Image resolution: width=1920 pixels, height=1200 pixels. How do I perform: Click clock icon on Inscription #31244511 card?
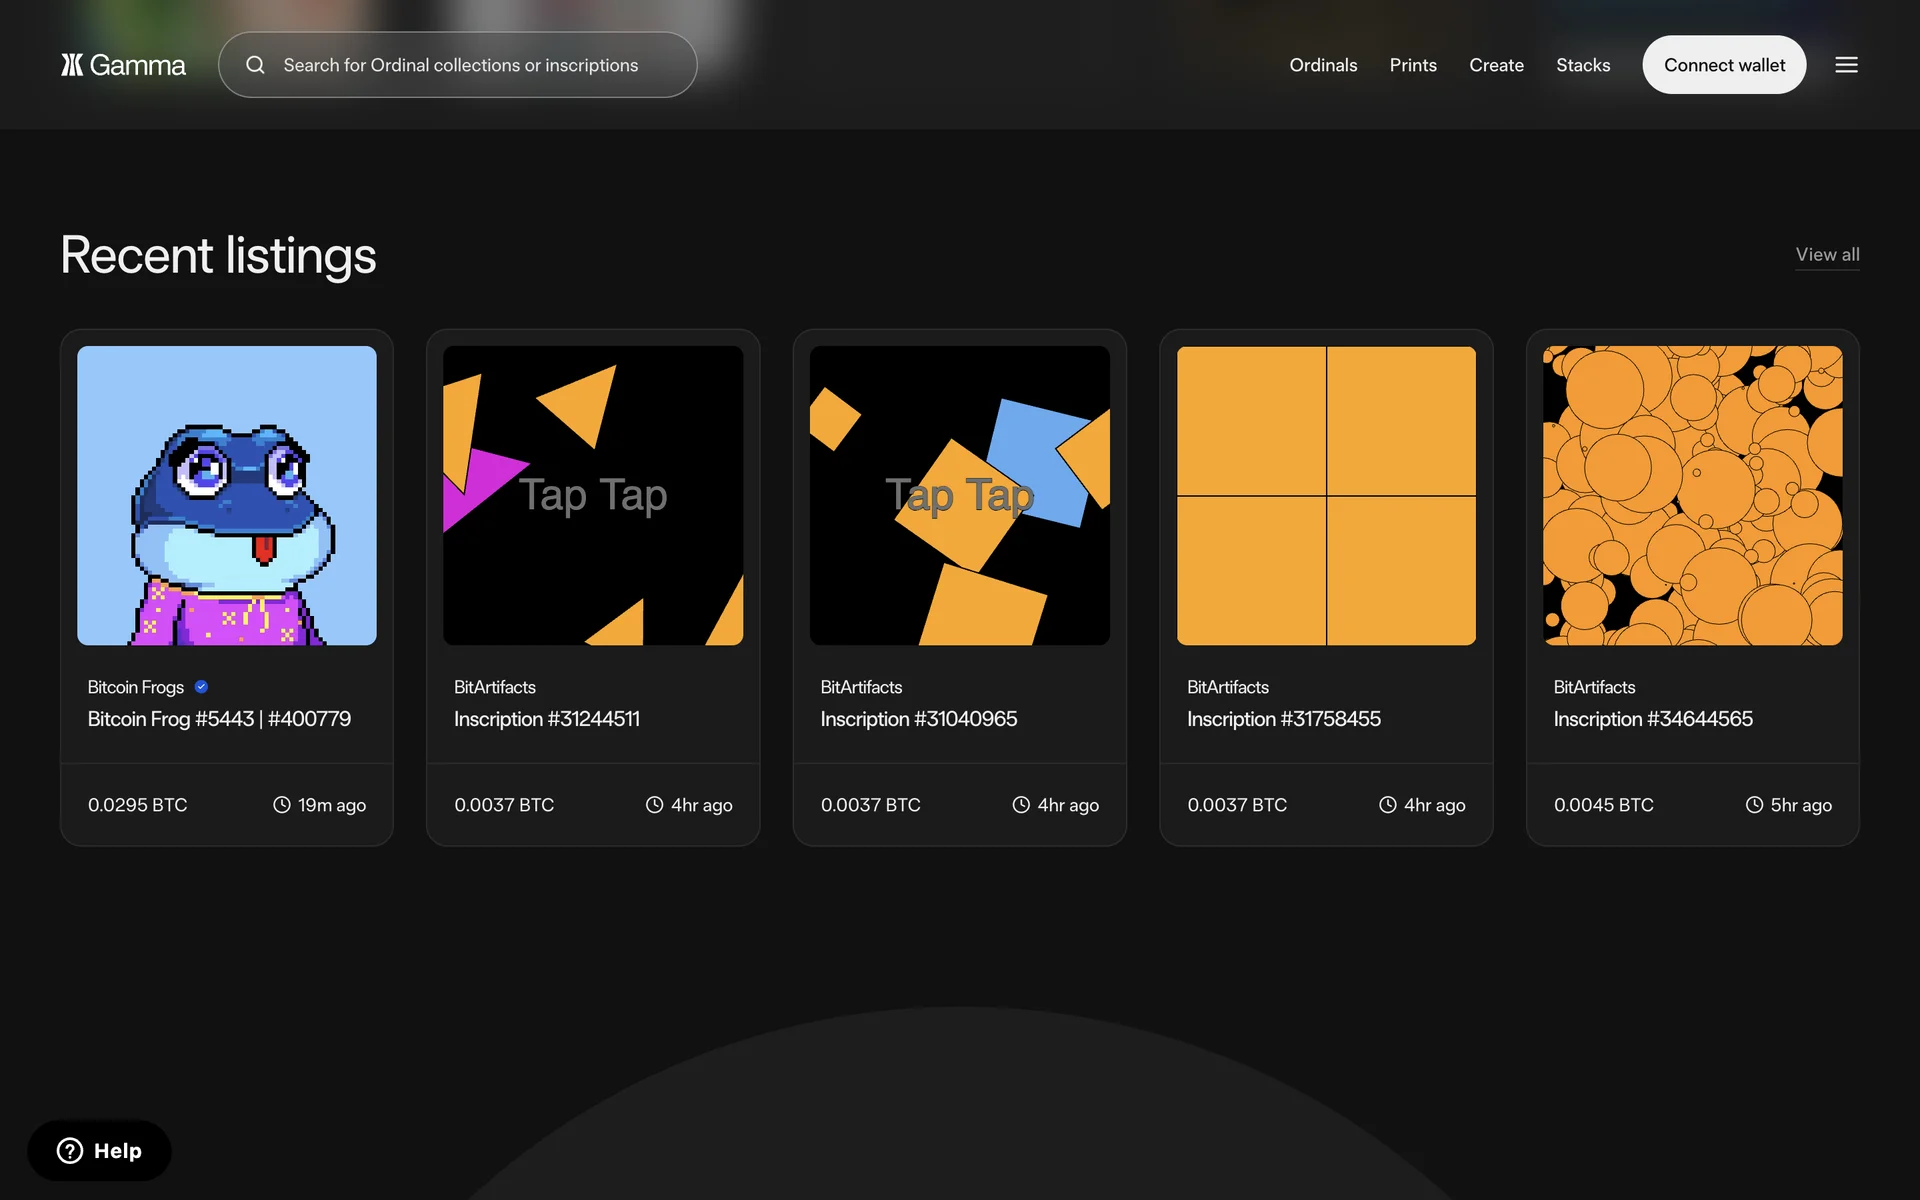(654, 805)
